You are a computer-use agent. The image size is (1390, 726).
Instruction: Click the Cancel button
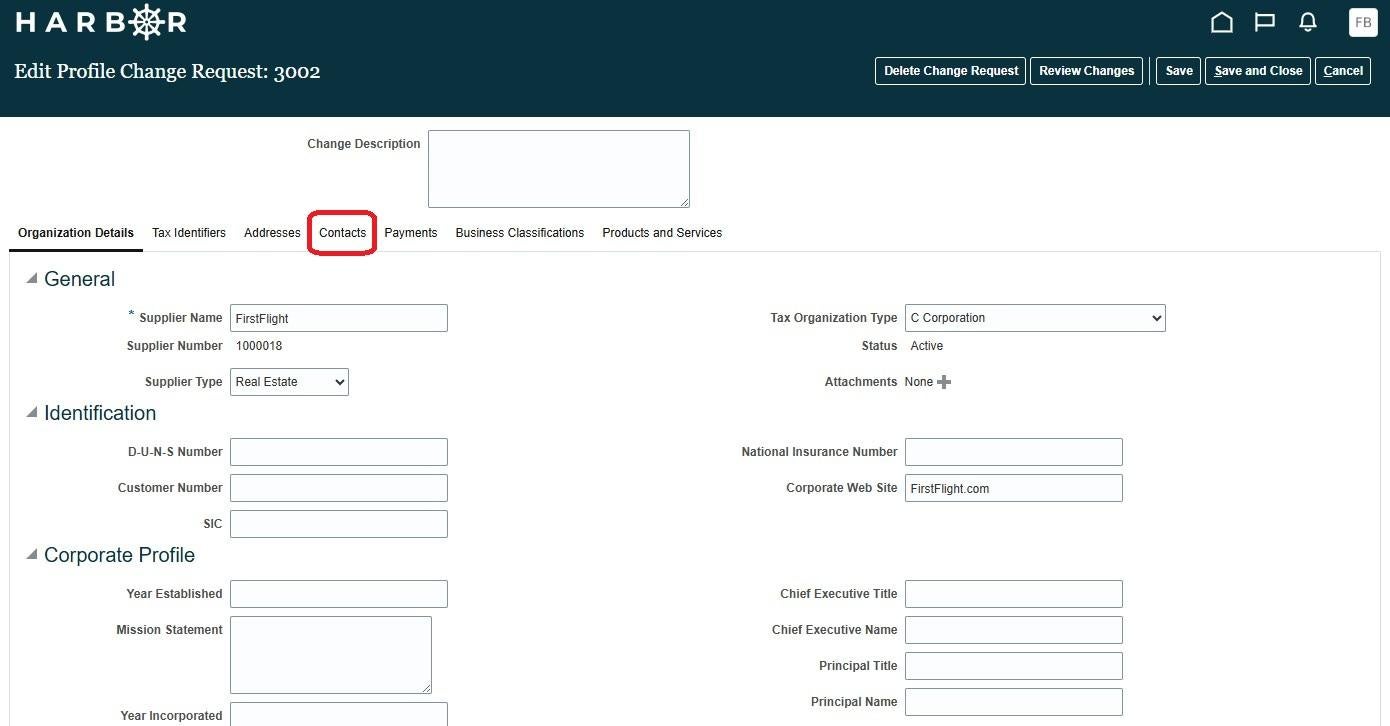click(x=1343, y=71)
